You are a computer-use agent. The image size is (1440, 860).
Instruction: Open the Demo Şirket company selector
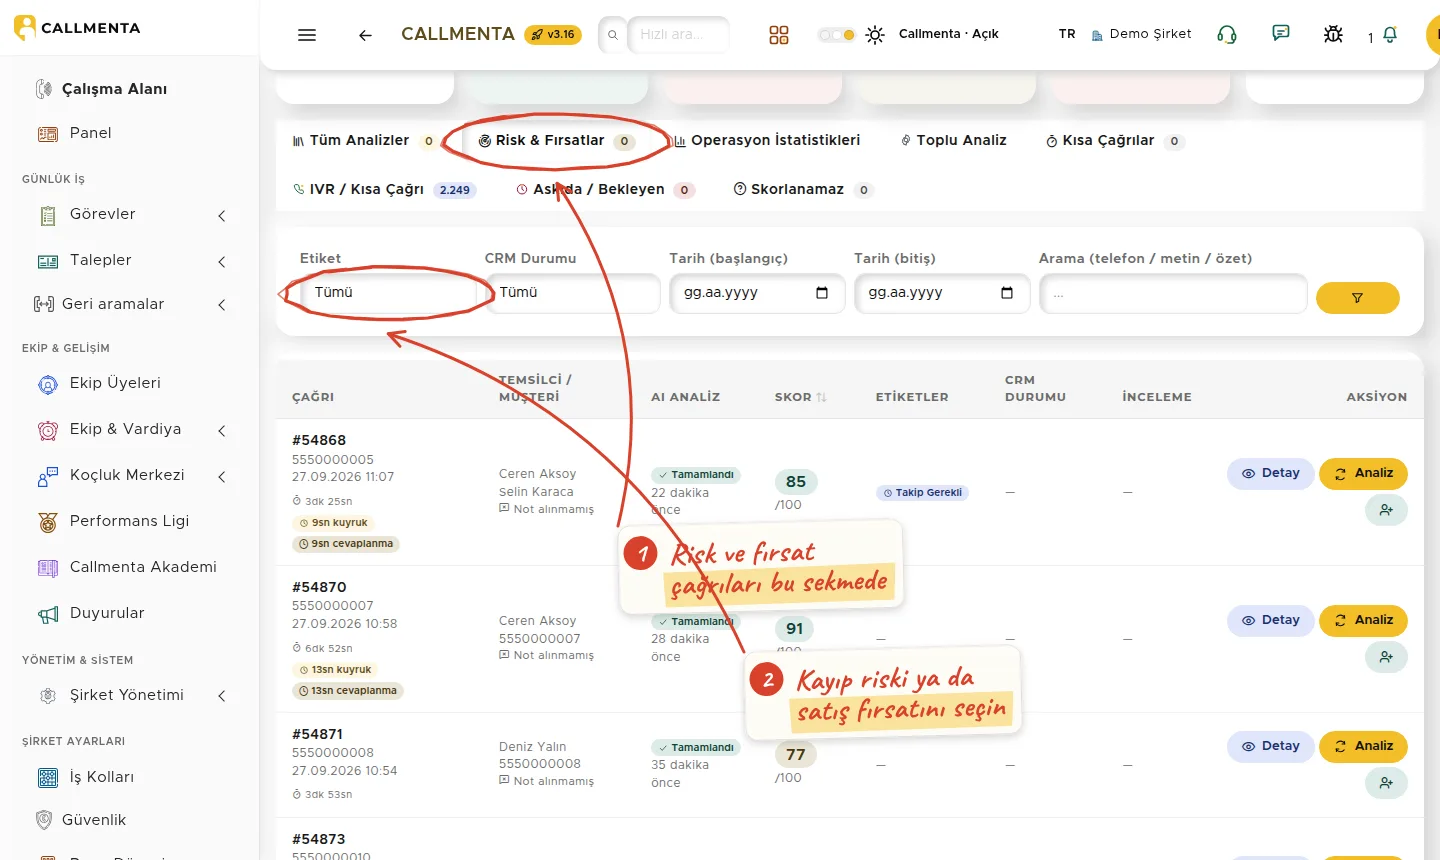coord(1141,34)
